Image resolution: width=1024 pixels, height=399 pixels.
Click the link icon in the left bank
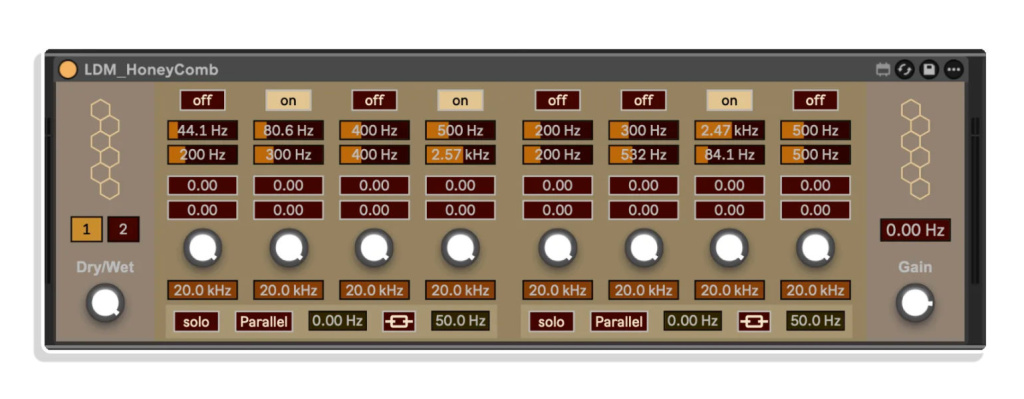[398, 321]
